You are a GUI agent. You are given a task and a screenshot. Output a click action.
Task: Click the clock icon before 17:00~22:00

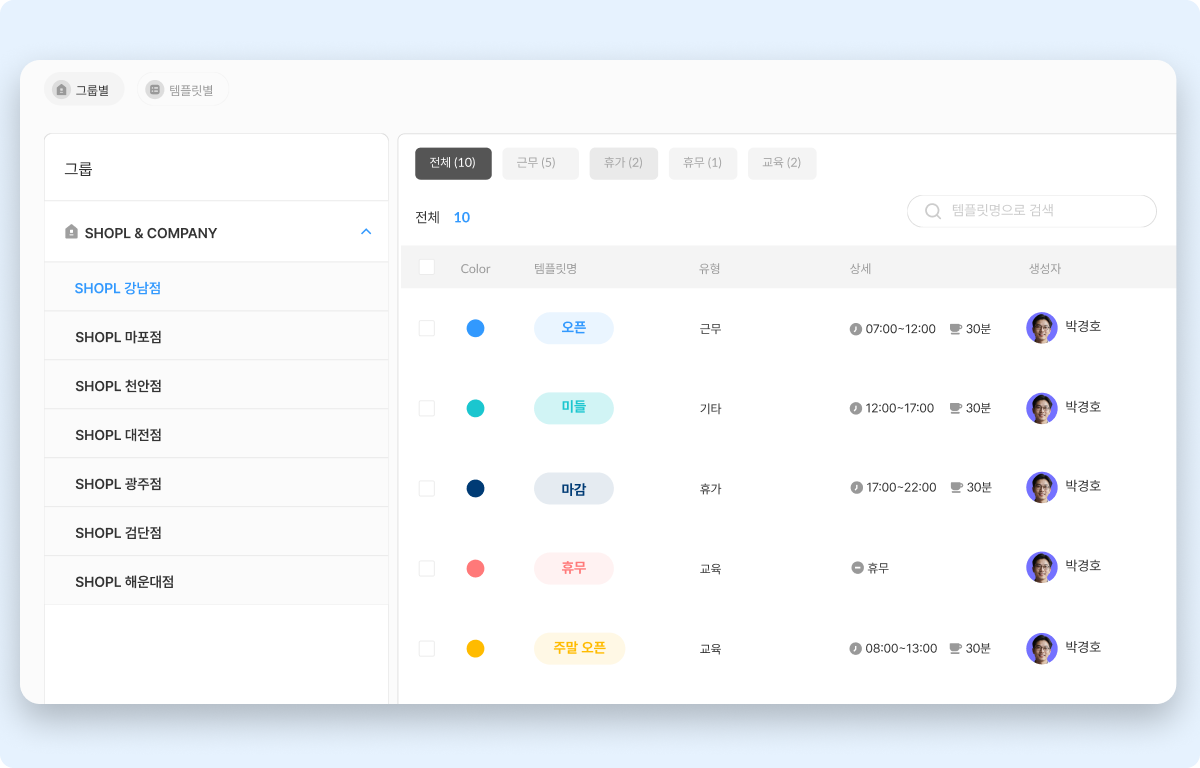tap(856, 487)
